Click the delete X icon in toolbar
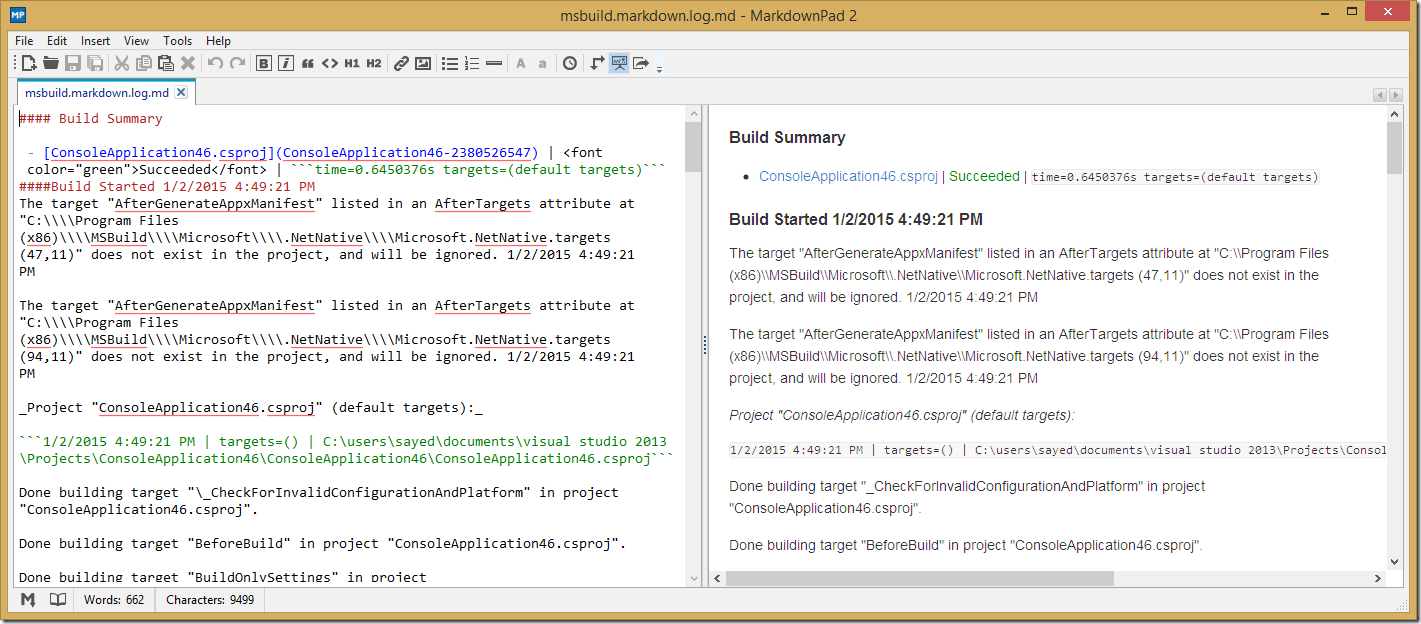 [188, 63]
